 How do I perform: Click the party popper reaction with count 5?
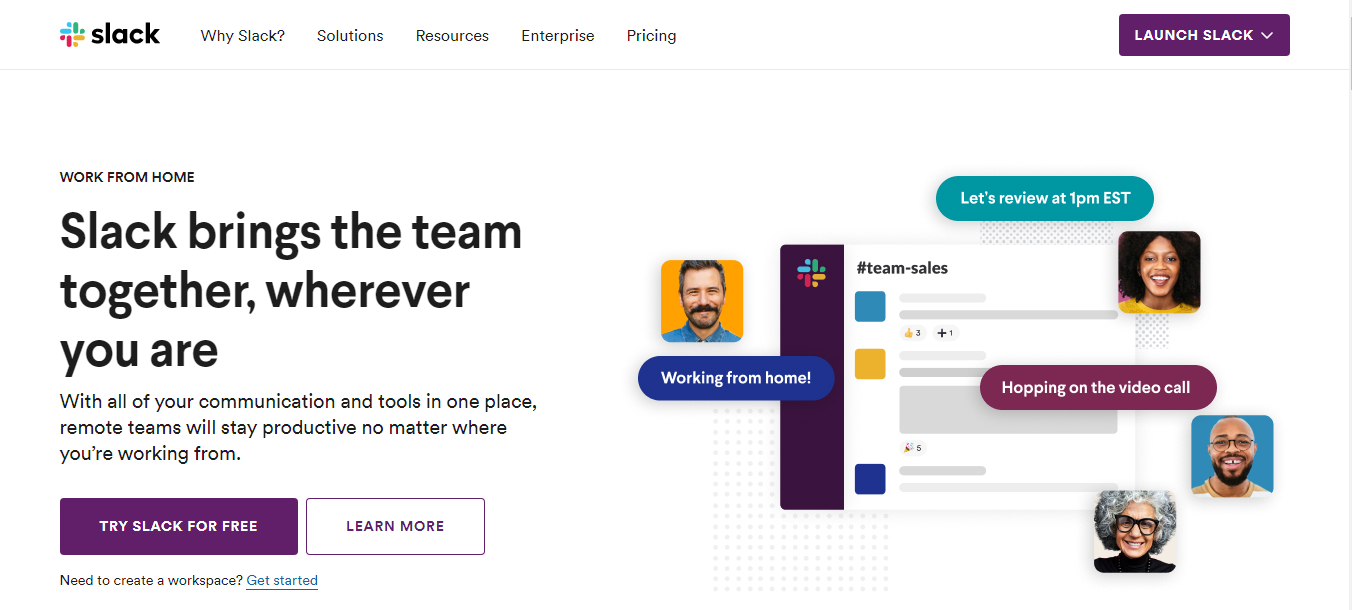[x=912, y=448]
